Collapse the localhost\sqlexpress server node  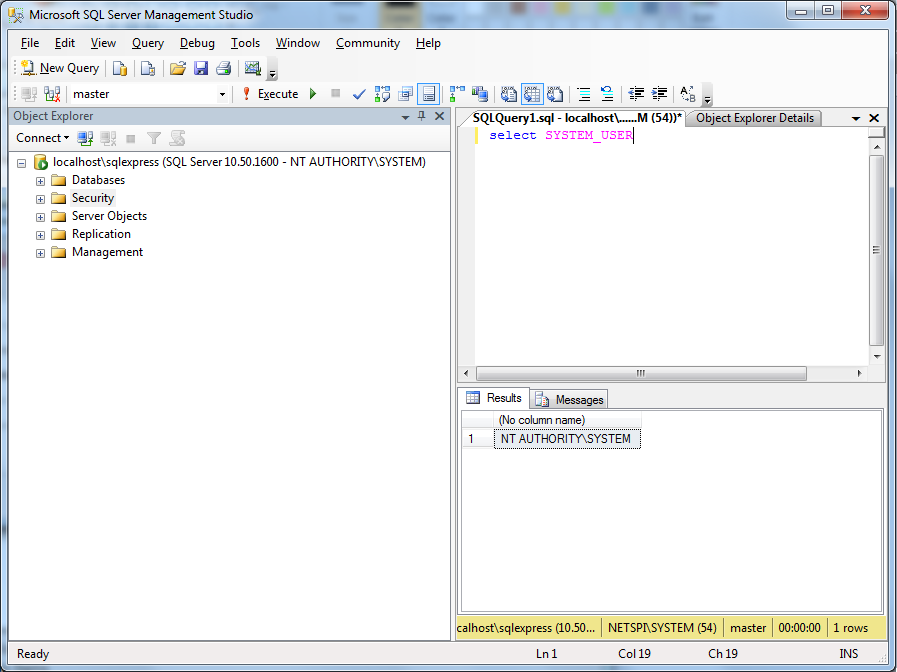(22, 163)
